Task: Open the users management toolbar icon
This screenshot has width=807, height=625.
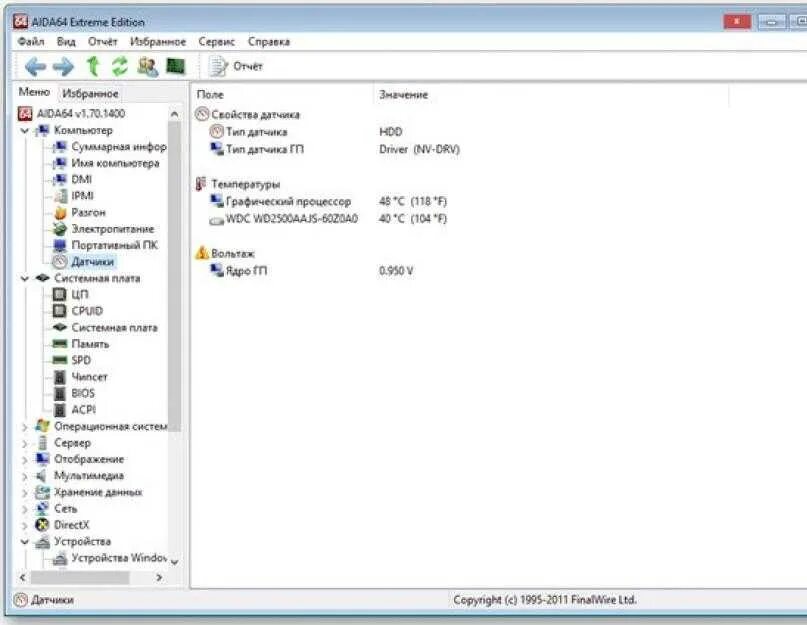Action: tap(148, 66)
